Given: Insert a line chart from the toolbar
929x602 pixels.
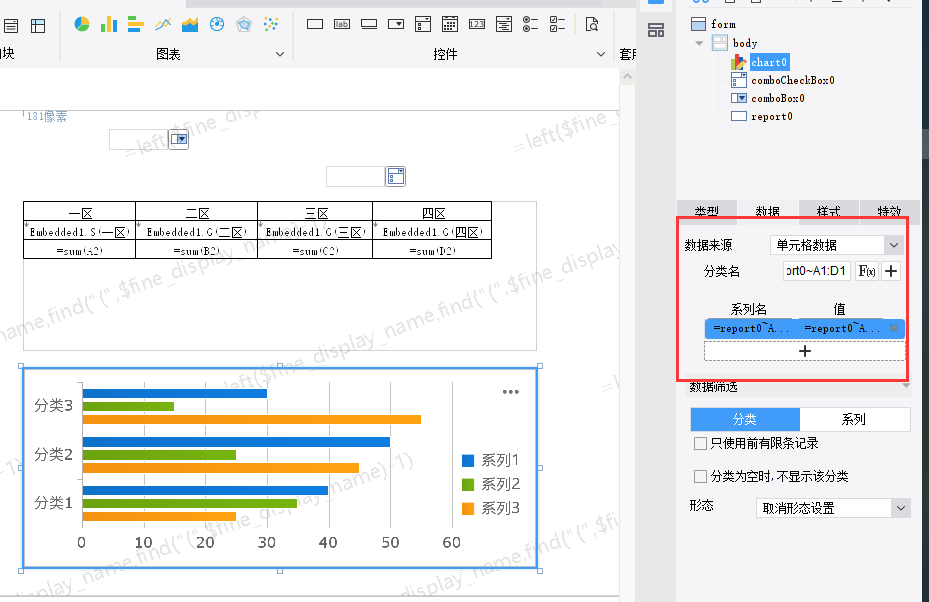Looking at the screenshot, I should tap(163, 24).
